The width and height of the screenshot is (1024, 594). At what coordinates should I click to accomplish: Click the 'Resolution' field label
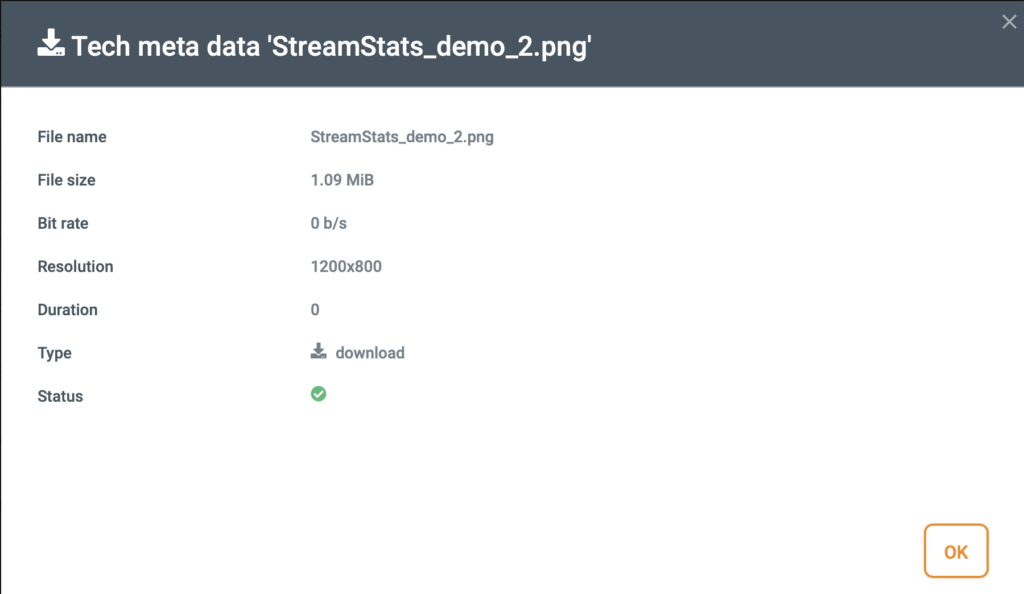coord(75,267)
